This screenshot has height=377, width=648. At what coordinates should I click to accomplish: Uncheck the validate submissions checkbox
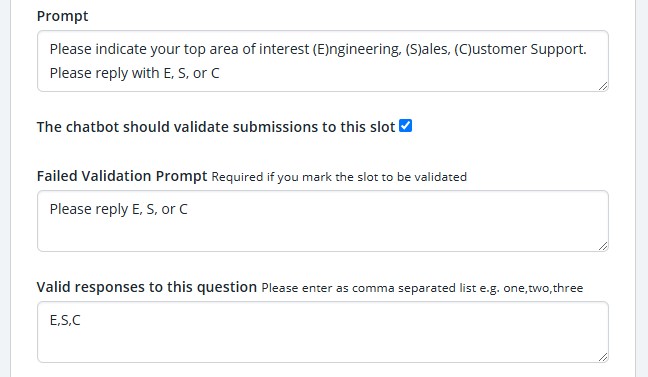tap(405, 126)
